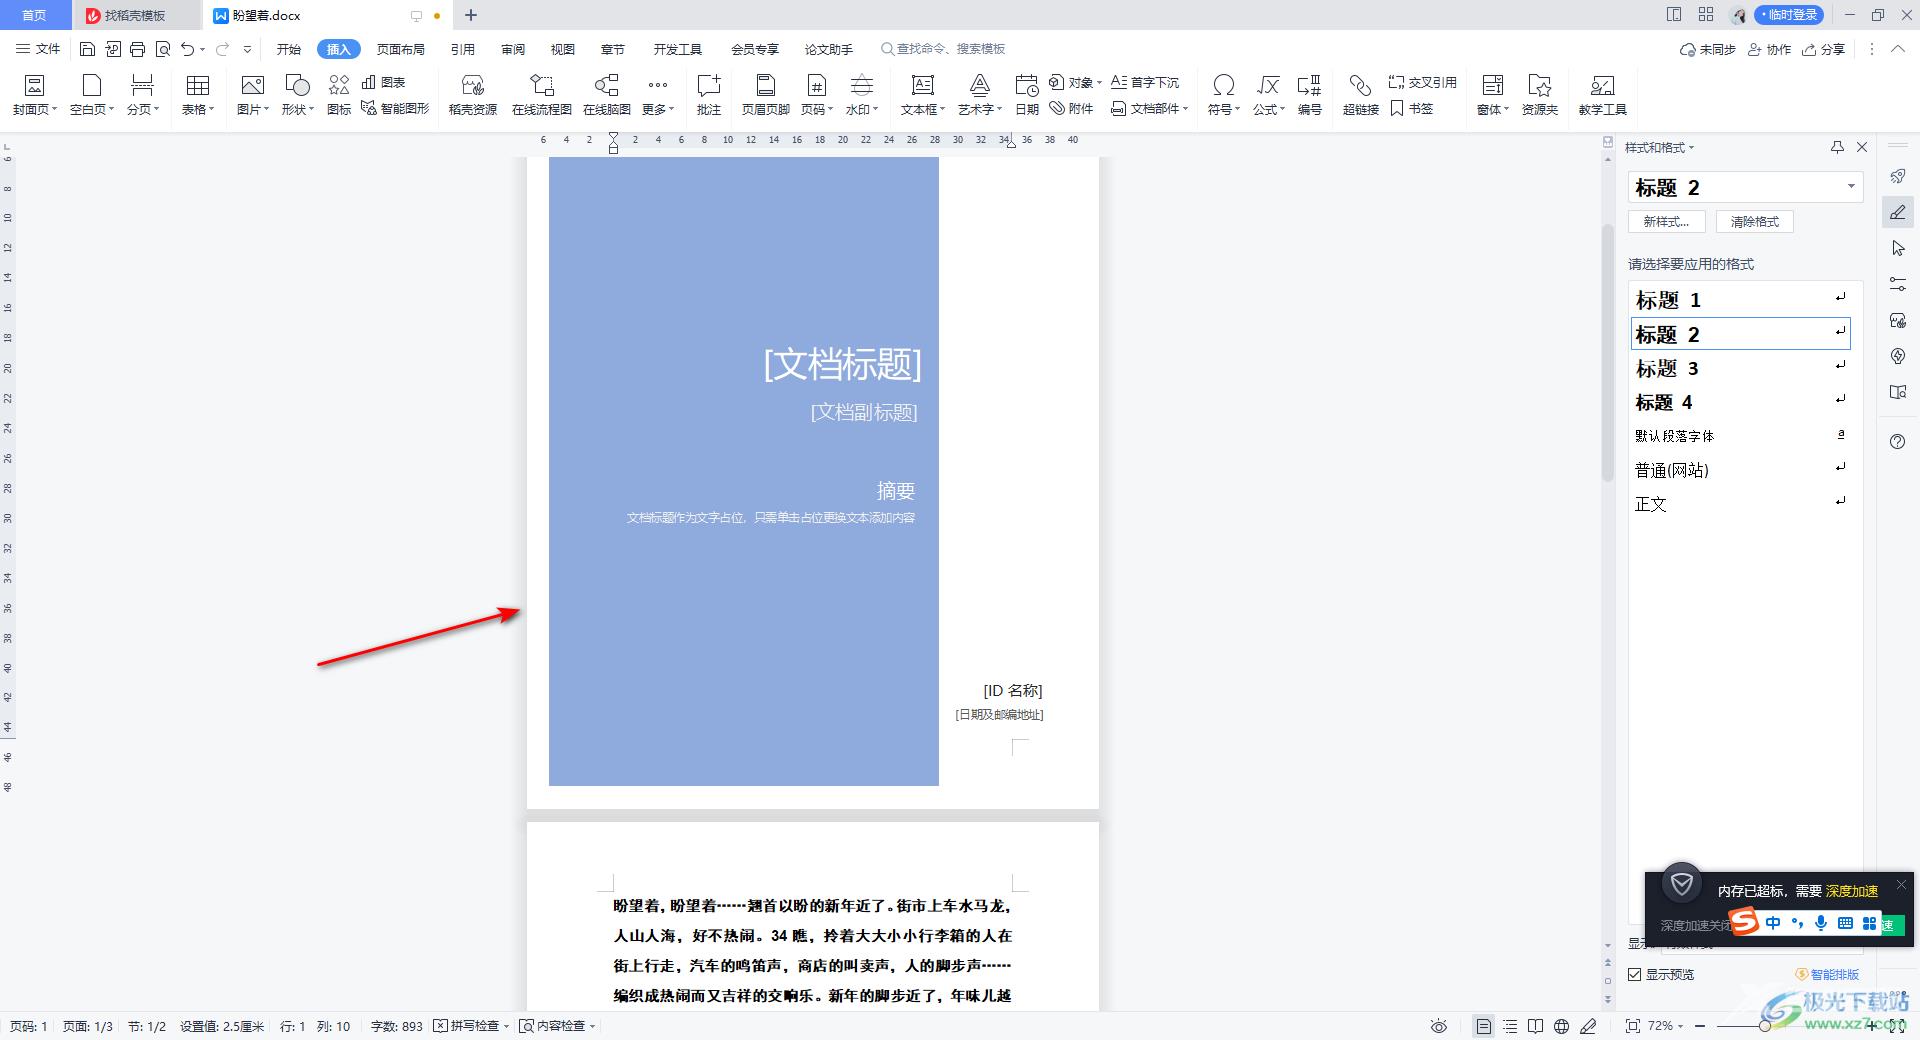Insert an icon graphic (图标)

point(339,95)
